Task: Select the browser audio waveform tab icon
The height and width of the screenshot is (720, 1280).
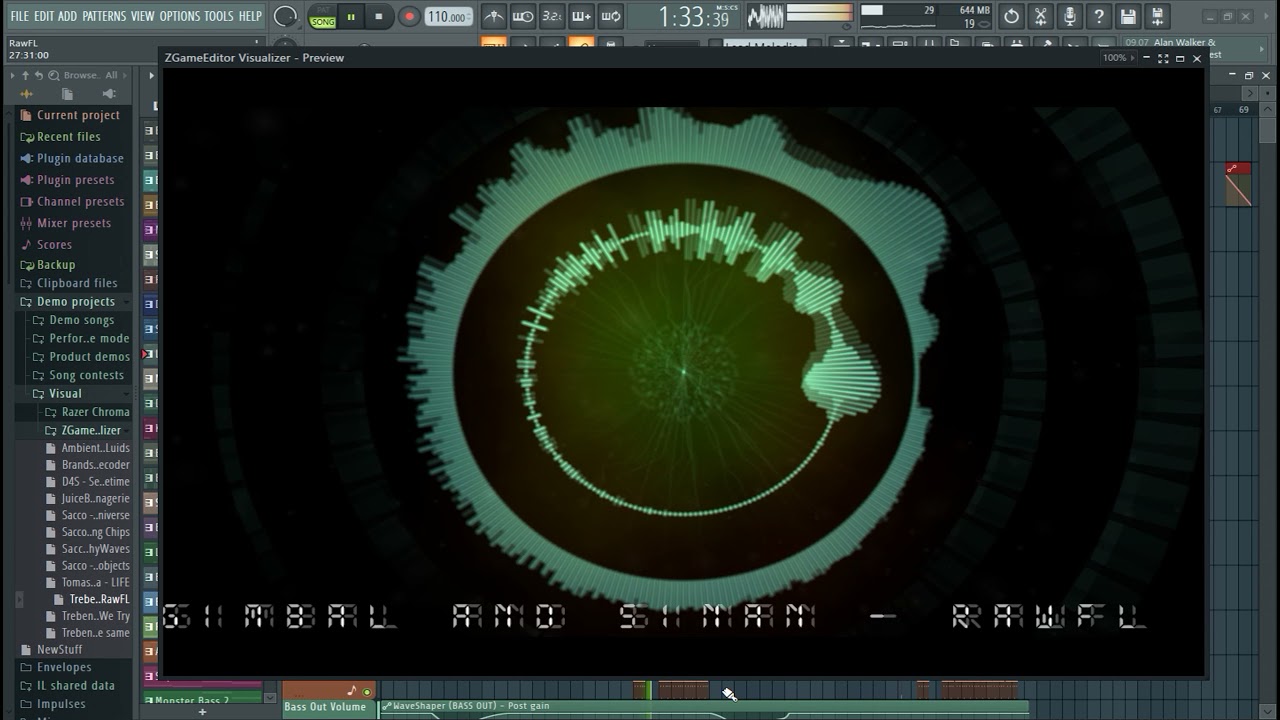Action: pos(25,94)
